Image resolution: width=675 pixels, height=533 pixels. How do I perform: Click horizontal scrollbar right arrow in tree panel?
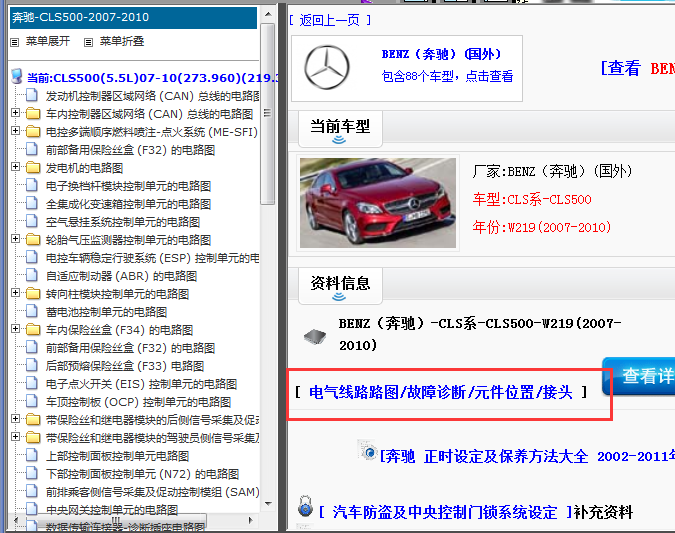click(251, 520)
